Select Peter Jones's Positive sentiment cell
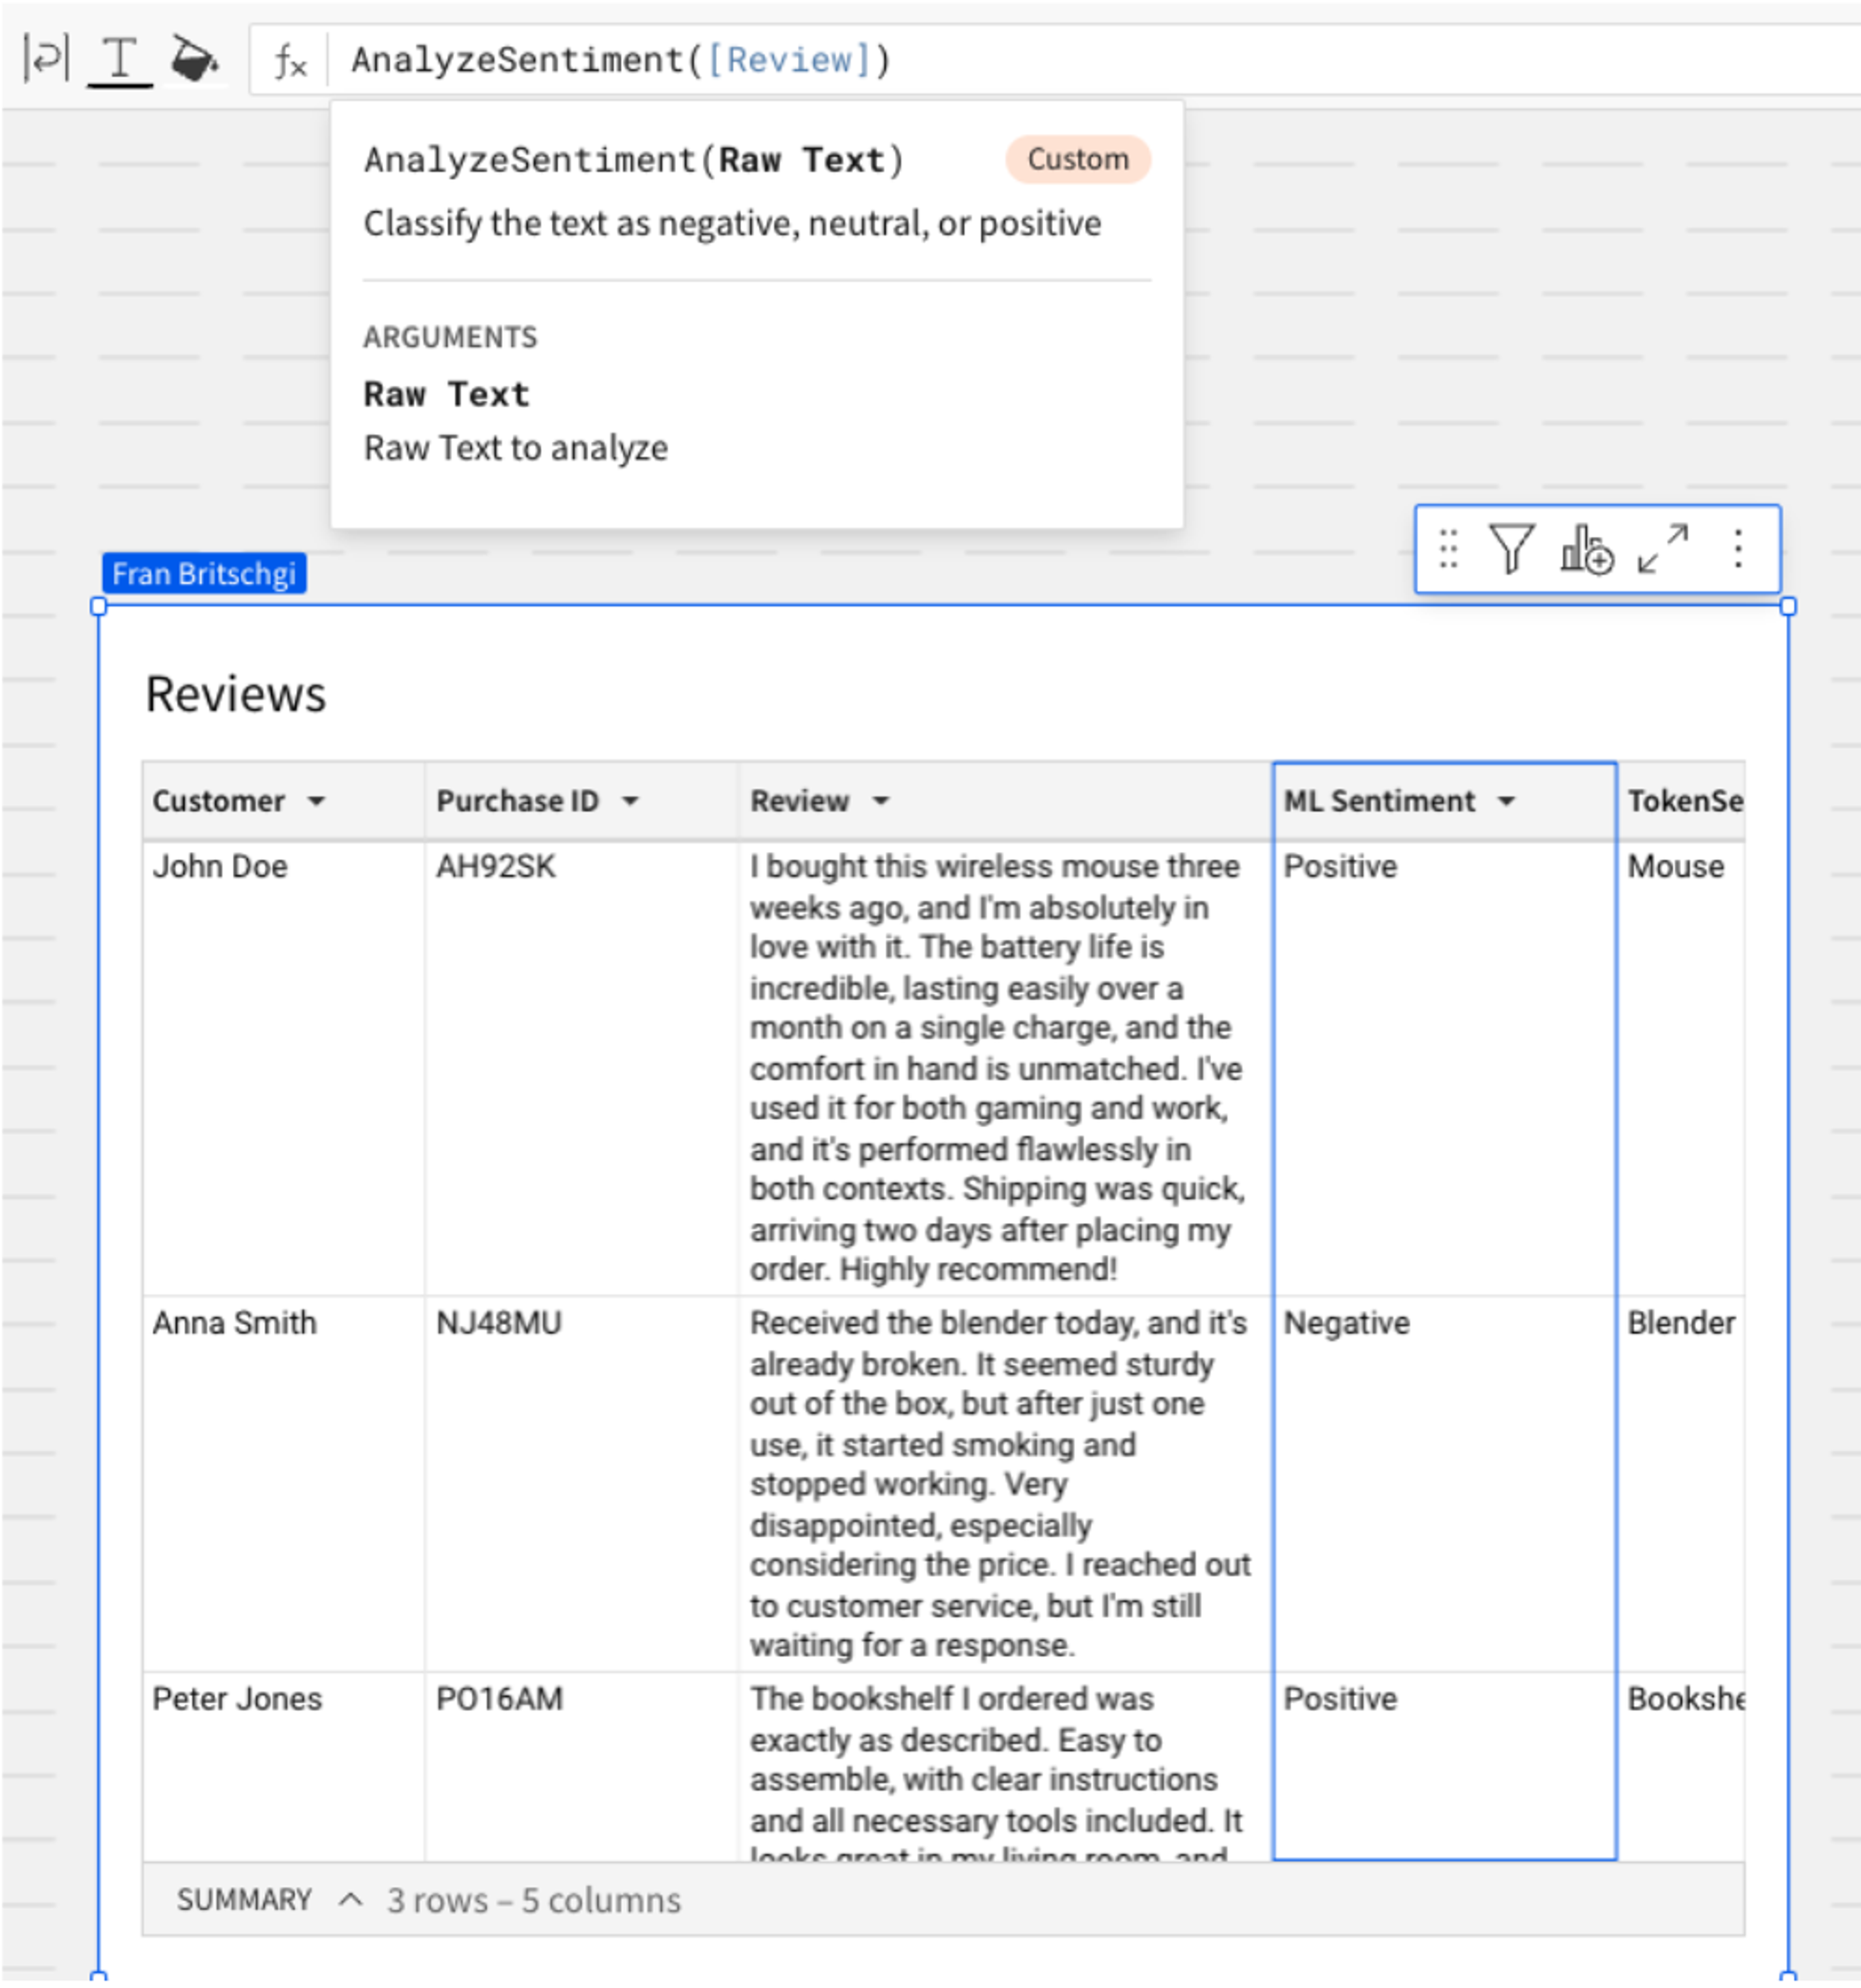Screen dimensions: 1861x1988 (1444, 1767)
